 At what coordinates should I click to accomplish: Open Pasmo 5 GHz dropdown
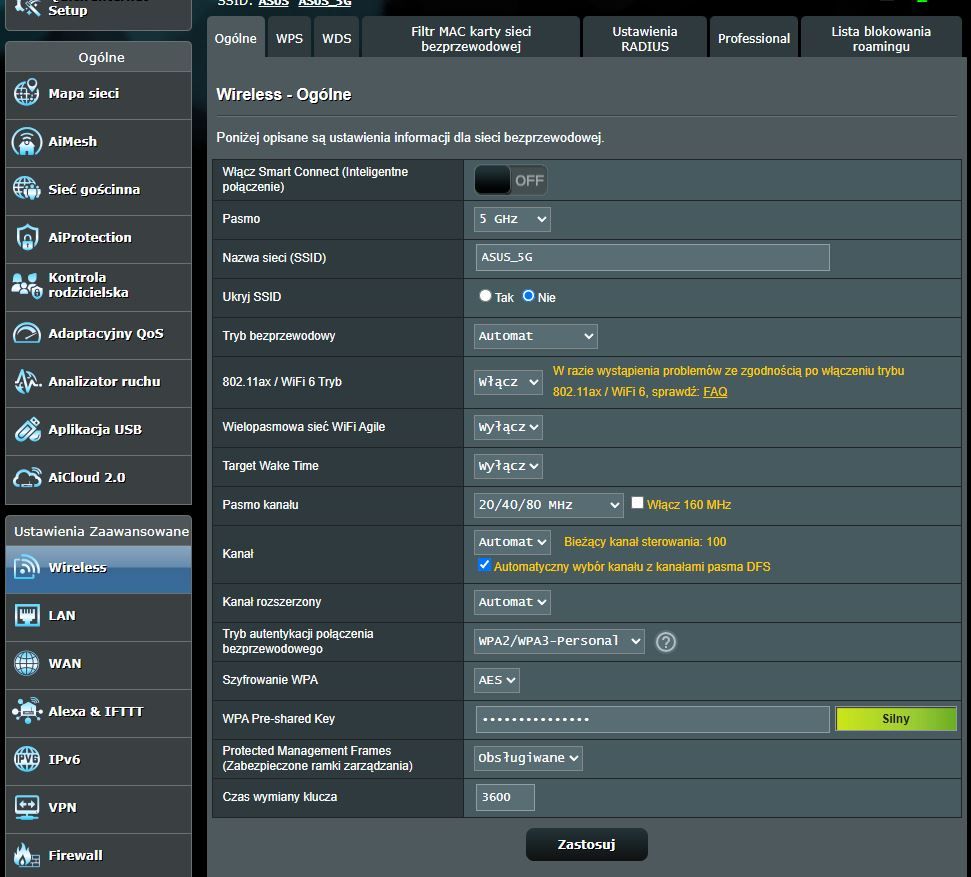(512, 219)
